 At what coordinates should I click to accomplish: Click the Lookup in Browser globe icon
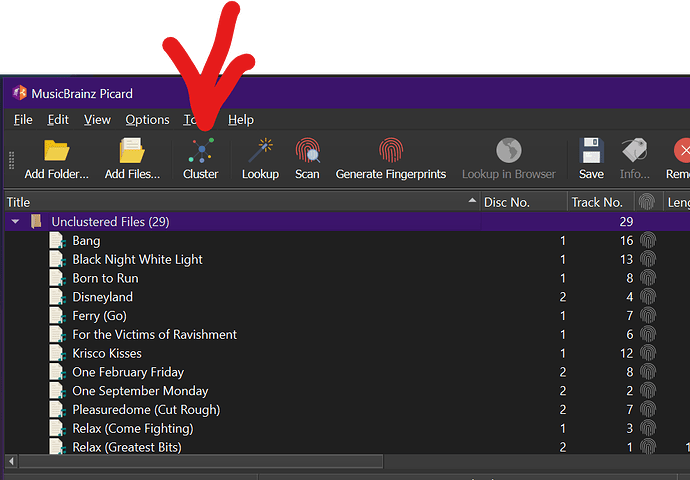[509, 150]
